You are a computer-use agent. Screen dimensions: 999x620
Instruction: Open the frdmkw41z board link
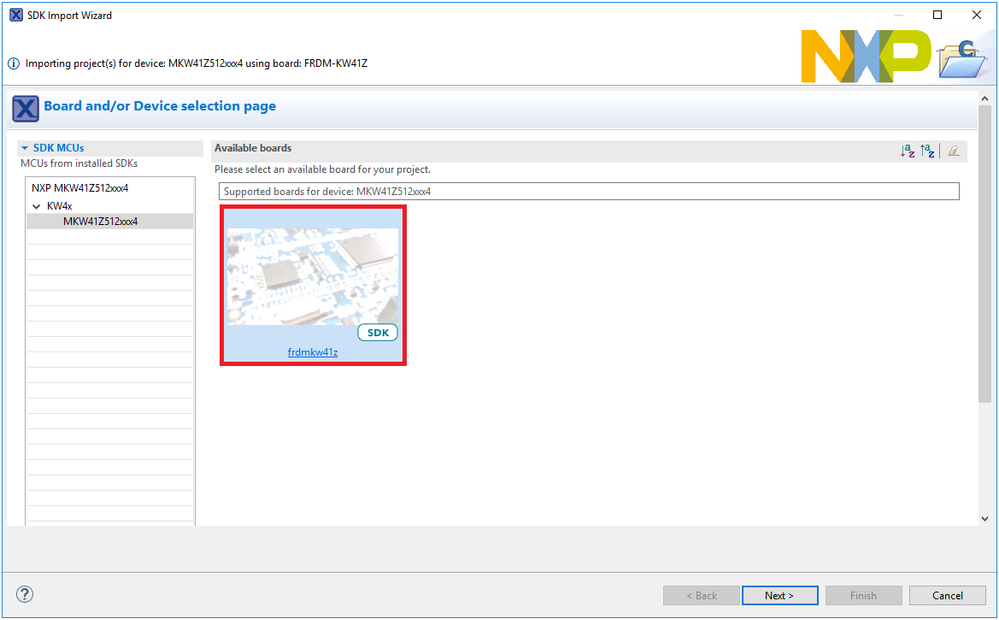click(313, 352)
